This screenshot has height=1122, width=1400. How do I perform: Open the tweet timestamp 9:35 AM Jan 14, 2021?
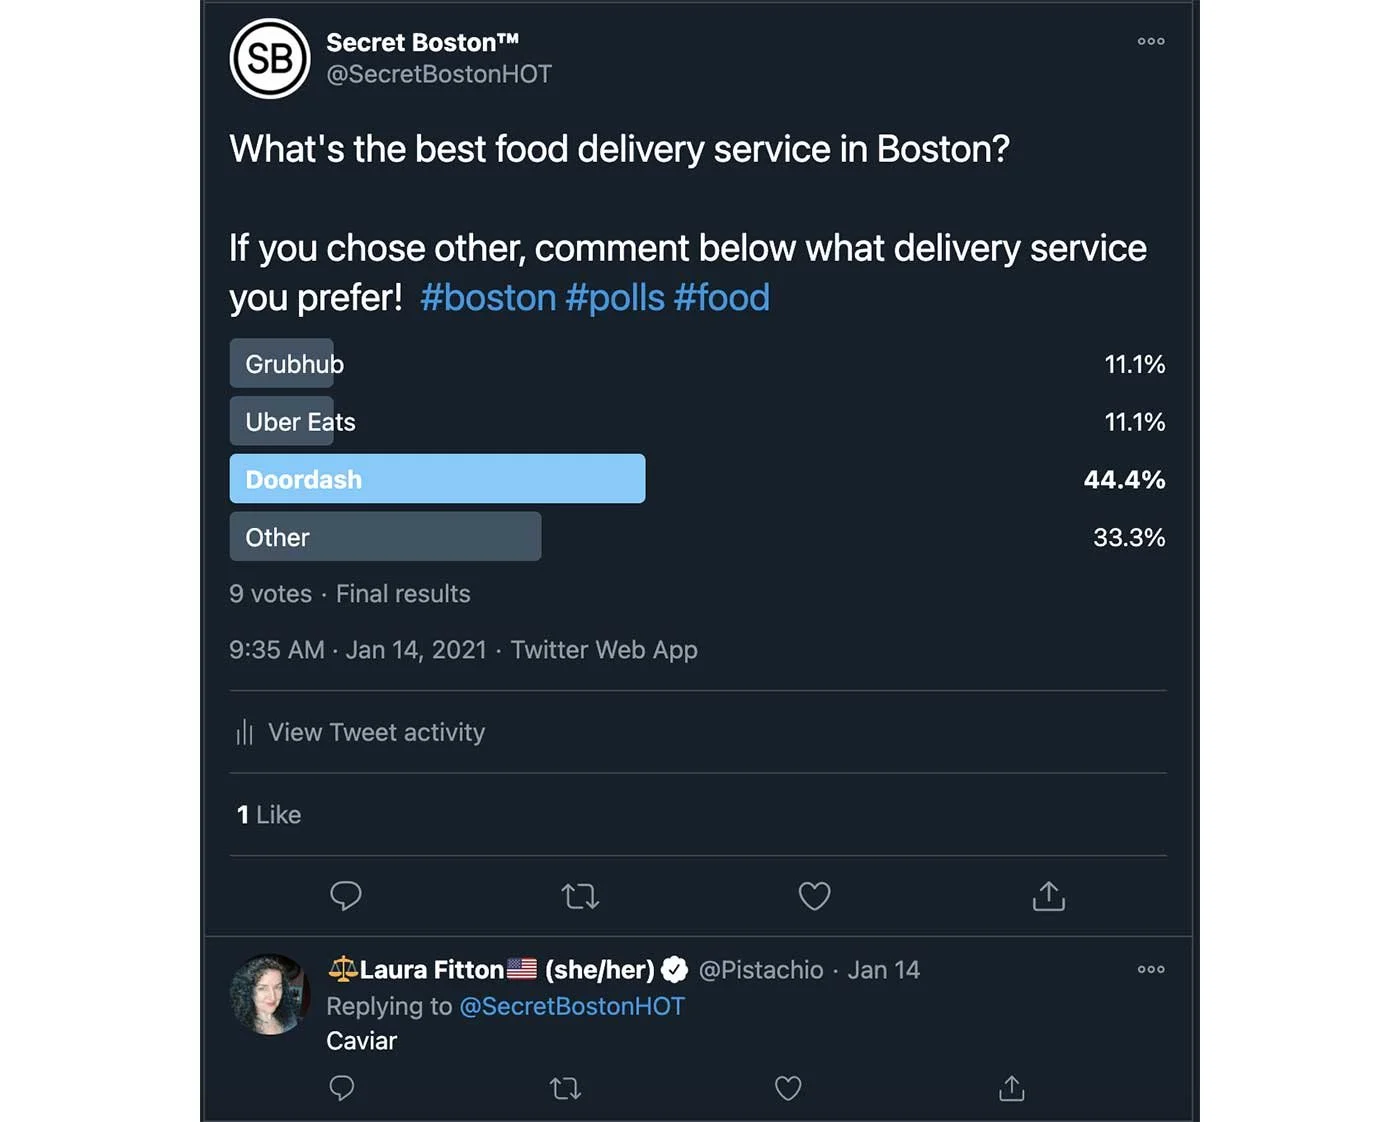coord(357,650)
